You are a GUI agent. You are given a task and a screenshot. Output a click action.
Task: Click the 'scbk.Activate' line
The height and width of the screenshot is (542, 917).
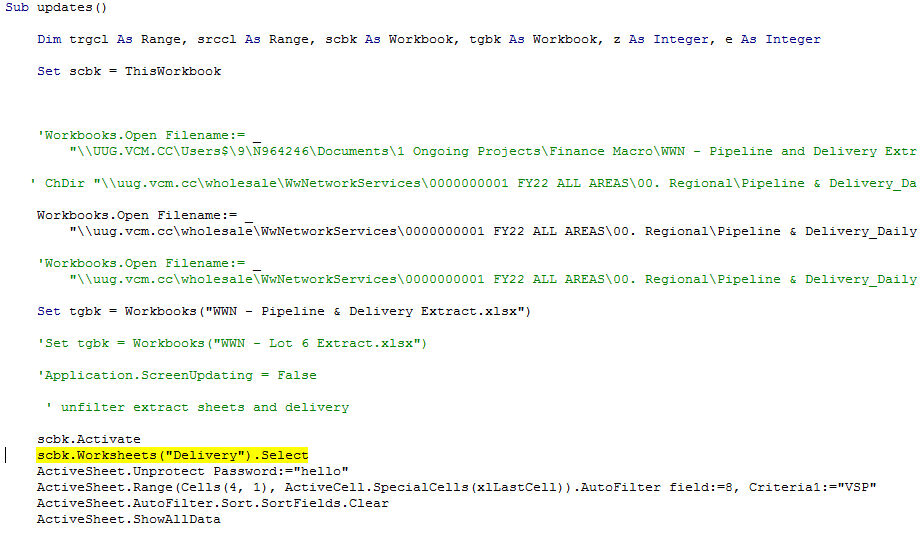89,440
